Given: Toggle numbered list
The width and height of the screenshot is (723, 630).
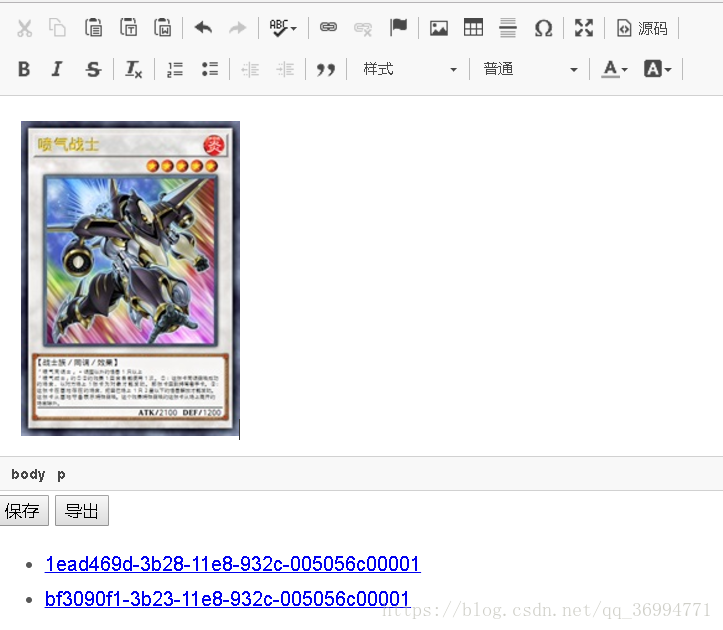Looking at the screenshot, I should click(x=175, y=69).
